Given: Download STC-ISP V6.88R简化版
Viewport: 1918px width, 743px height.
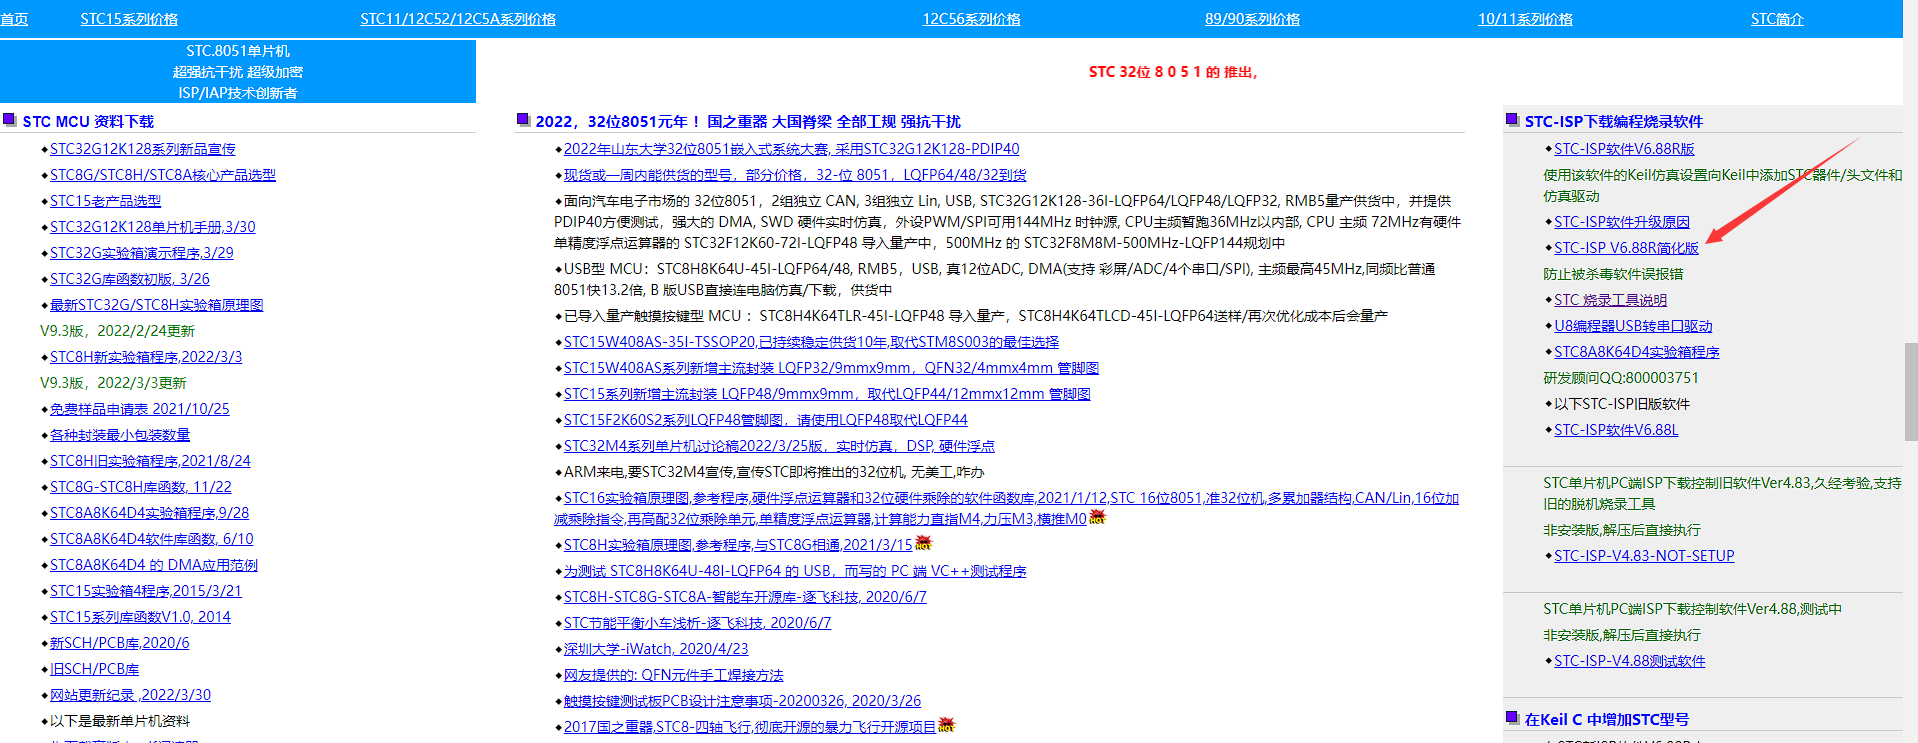Looking at the screenshot, I should 1626,248.
